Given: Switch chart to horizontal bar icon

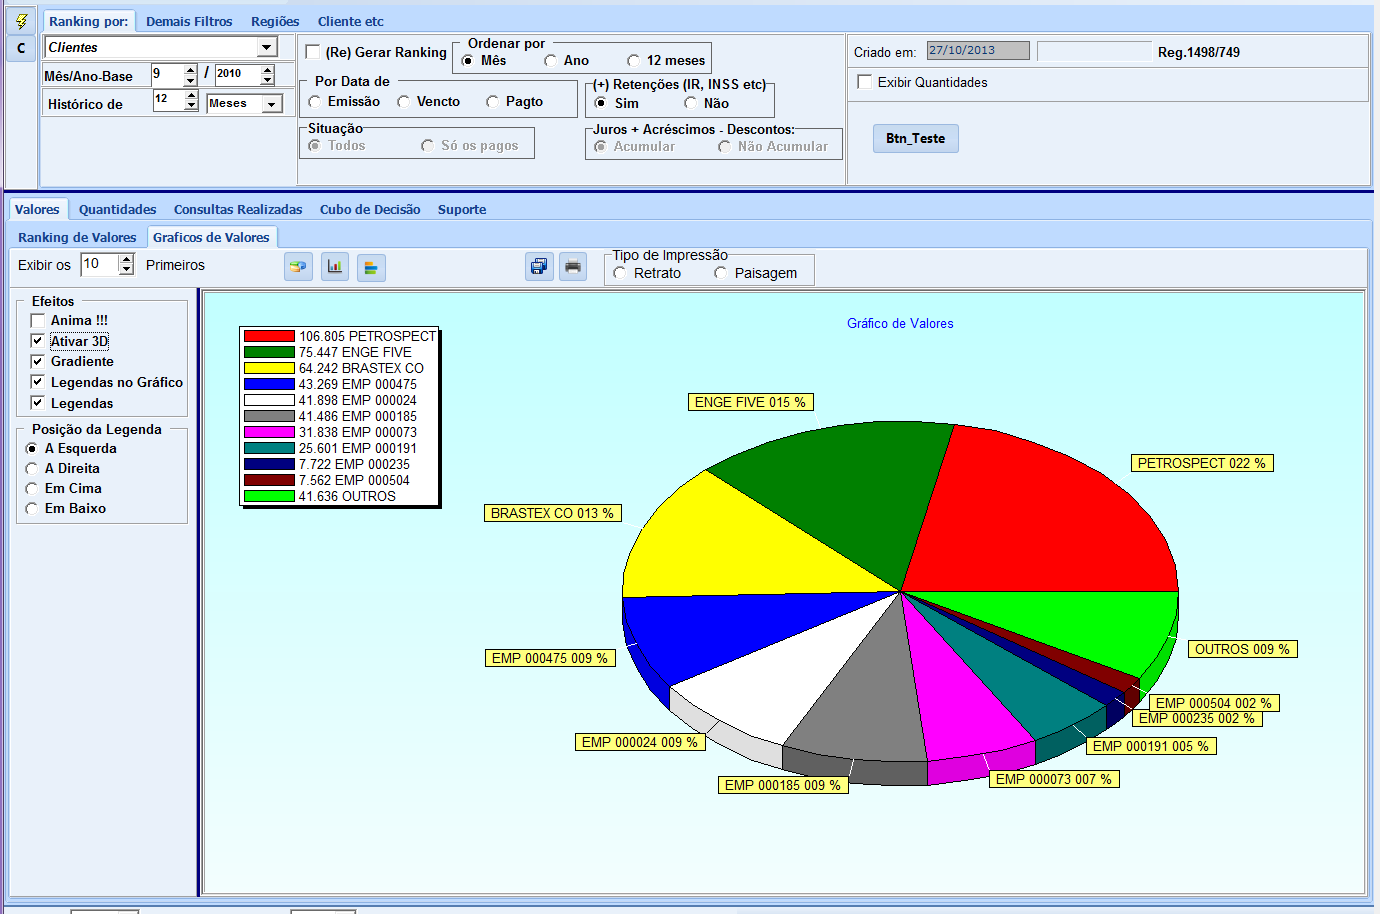Looking at the screenshot, I should 371,267.
